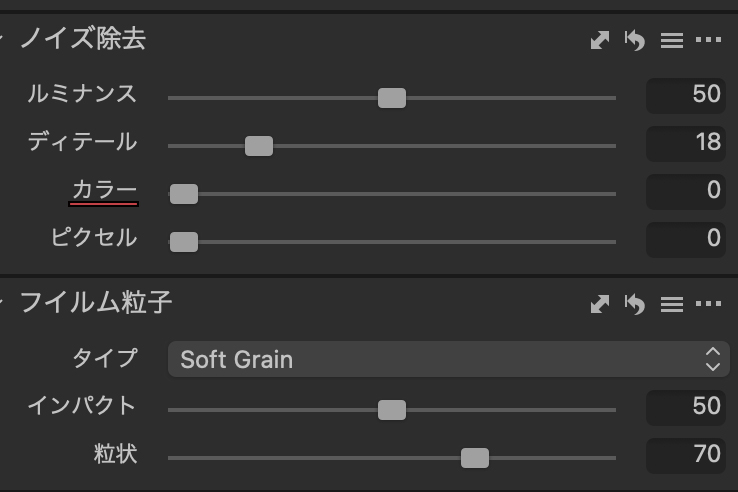Viewport: 738px width, 492px height.
Task: Open the ノイズ除去 presets list icon
Action: 672,40
